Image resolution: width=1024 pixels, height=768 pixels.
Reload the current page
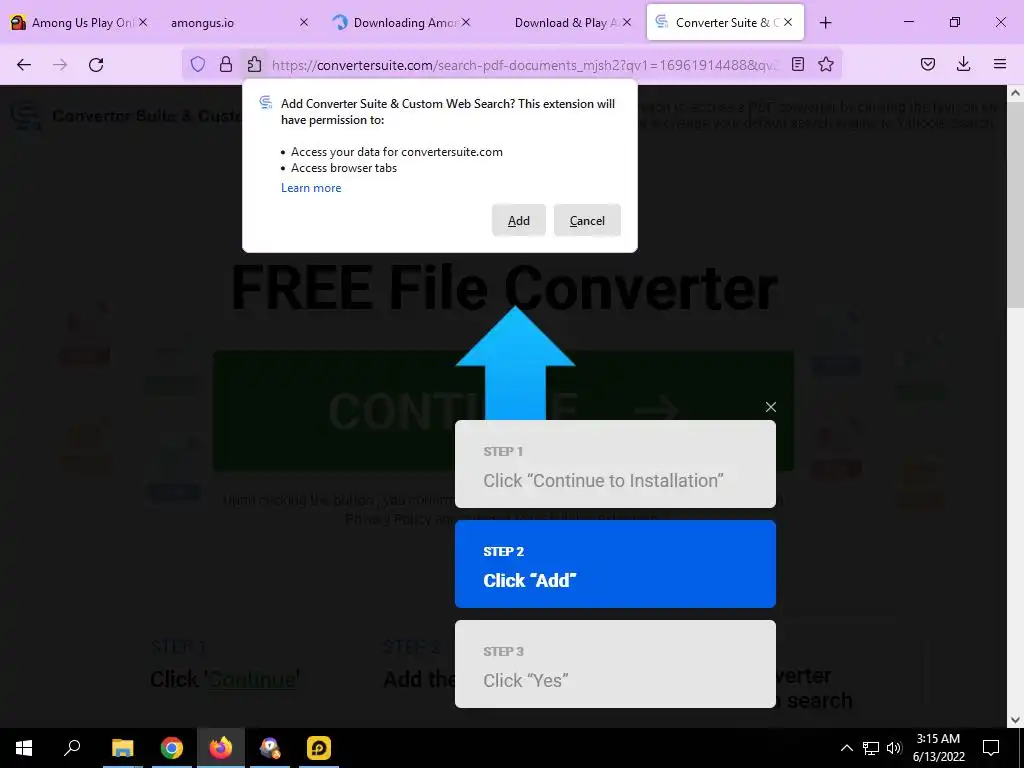96,65
